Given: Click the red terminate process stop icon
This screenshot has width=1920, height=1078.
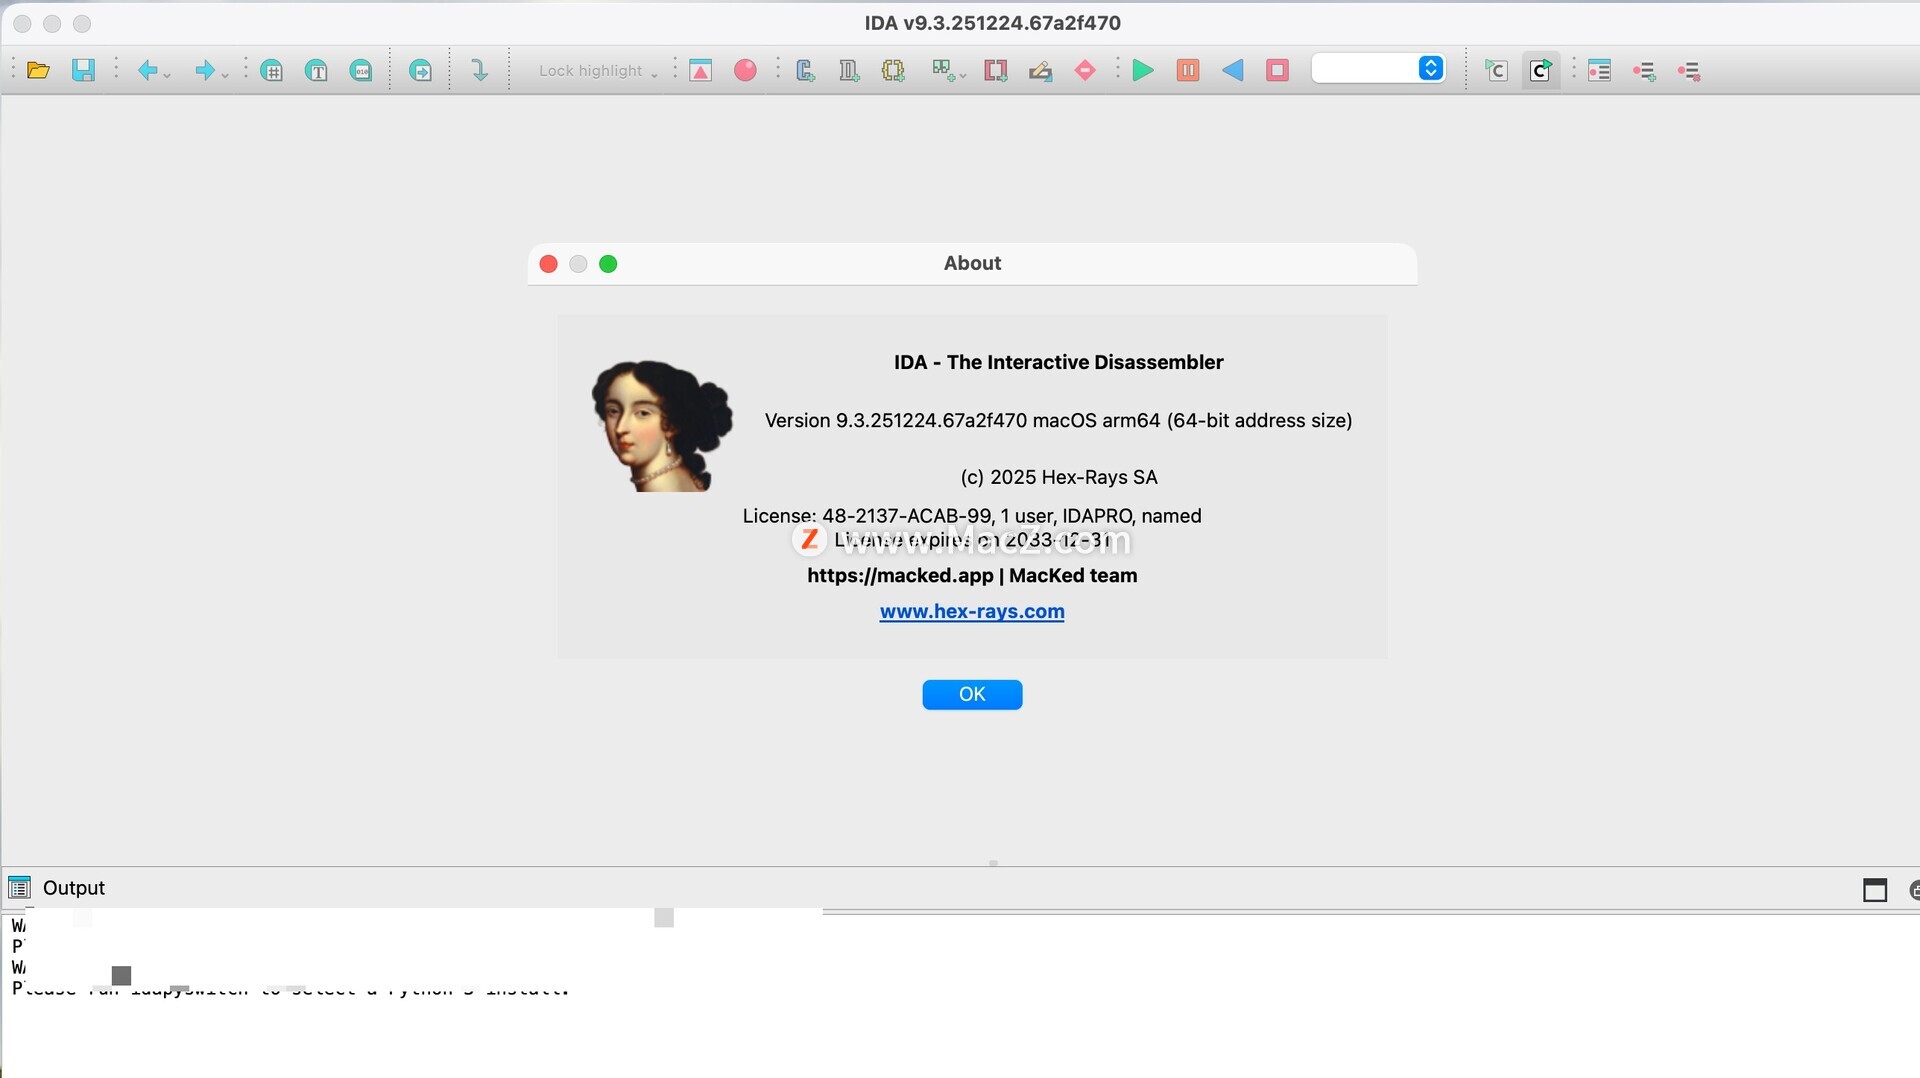Looking at the screenshot, I should coord(1277,70).
